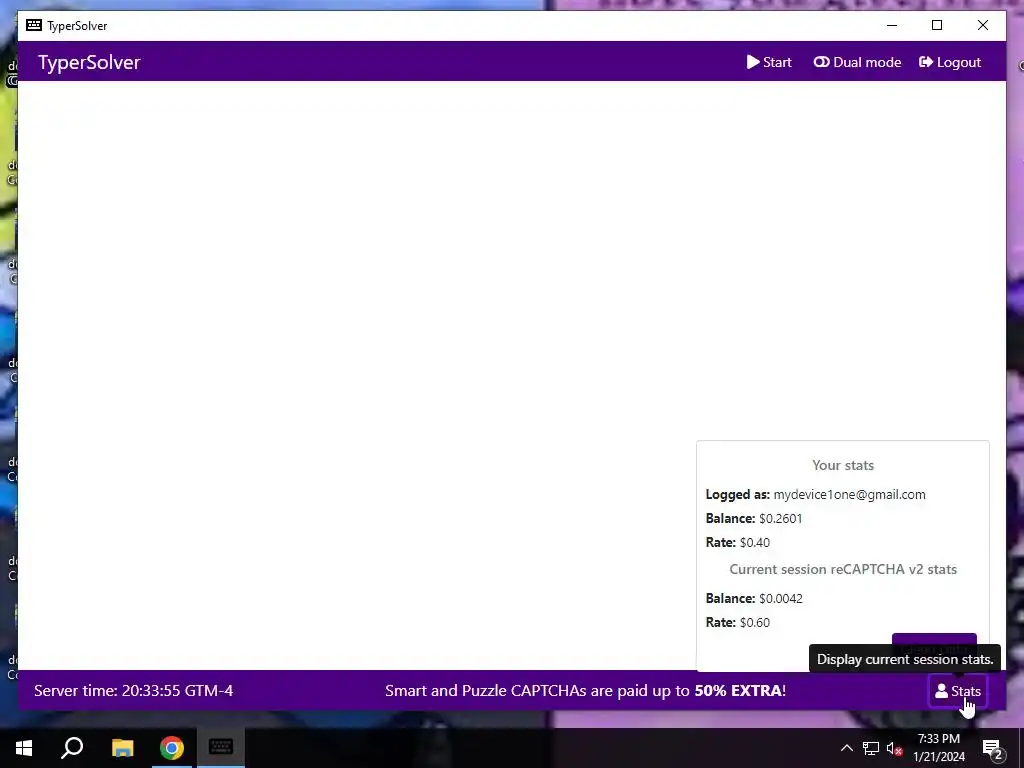Click the muted volume icon in tray

pos(894,748)
